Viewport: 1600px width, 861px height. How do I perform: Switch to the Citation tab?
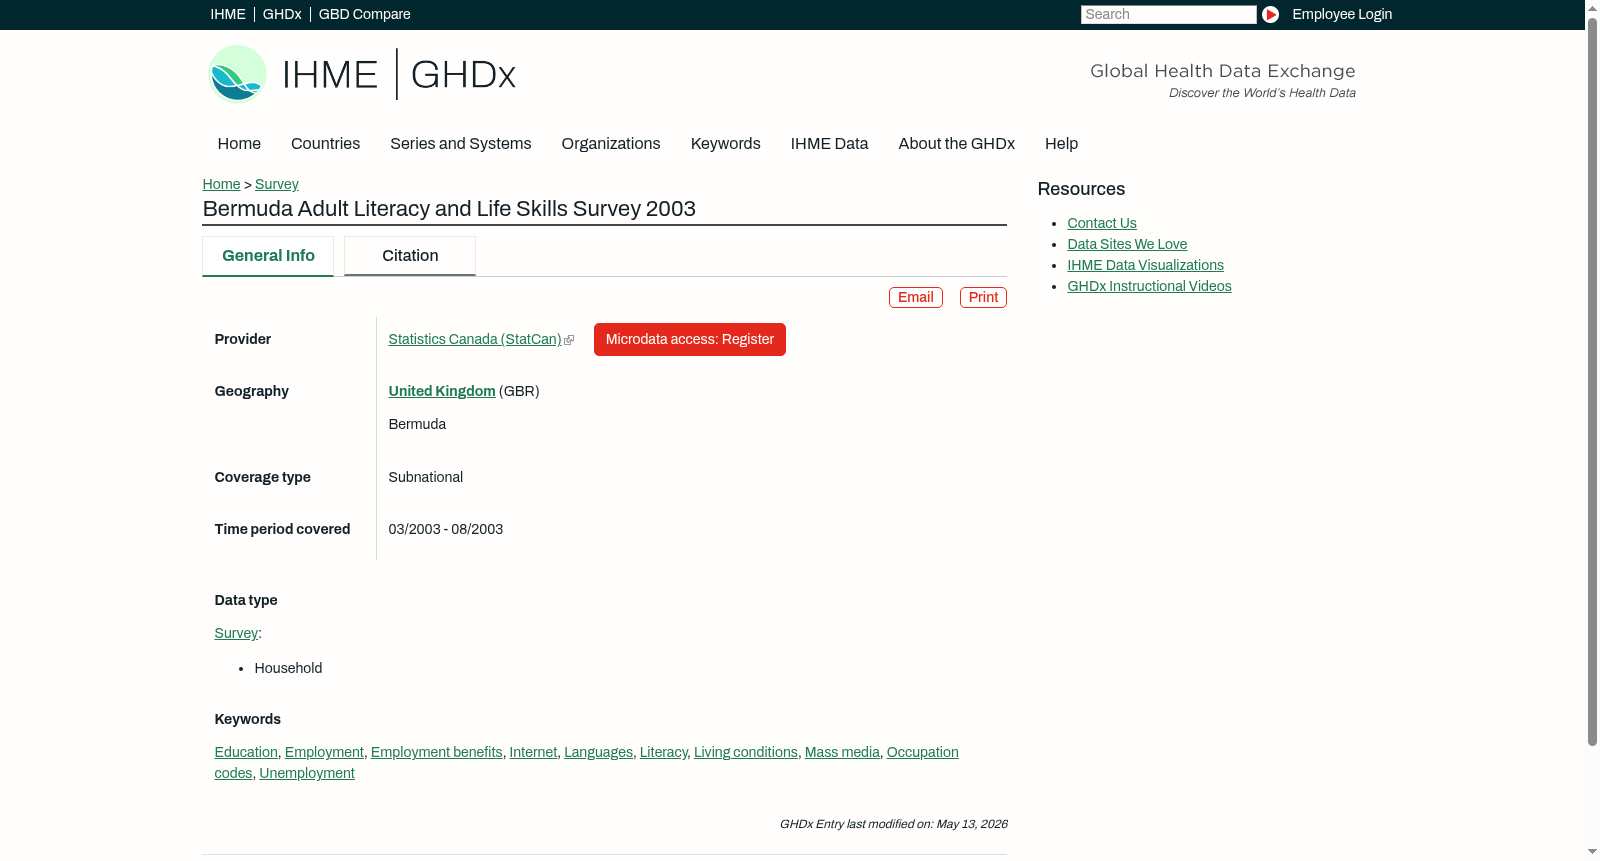pos(410,256)
